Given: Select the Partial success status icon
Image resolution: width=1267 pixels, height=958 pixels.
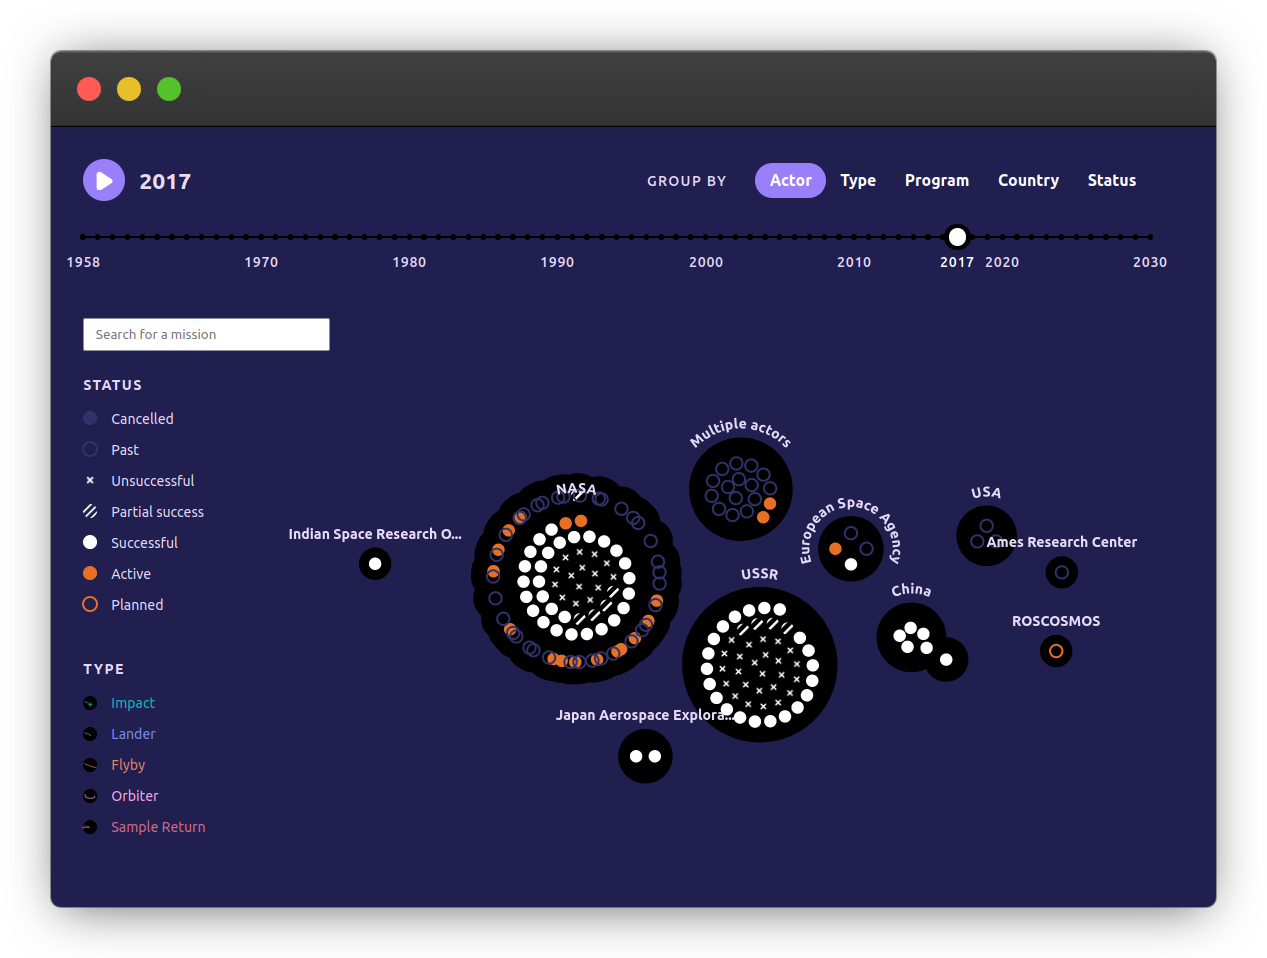Looking at the screenshot, I should (x=89, y=511).
